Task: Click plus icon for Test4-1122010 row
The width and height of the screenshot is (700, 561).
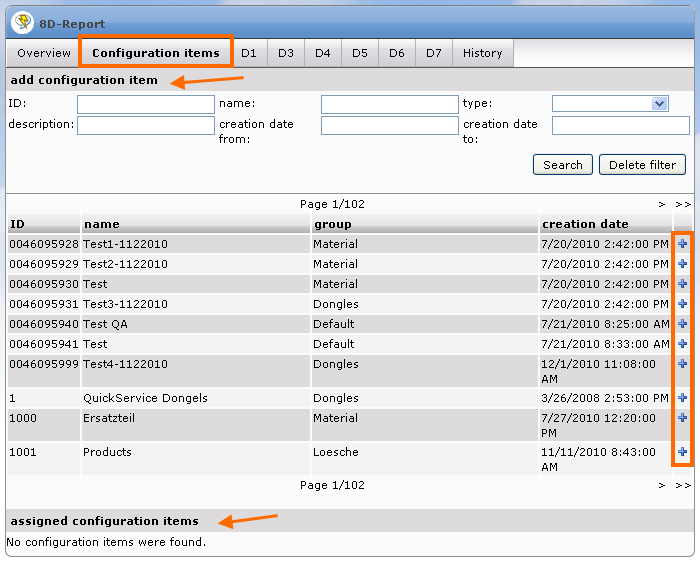Action: (682, 364)
